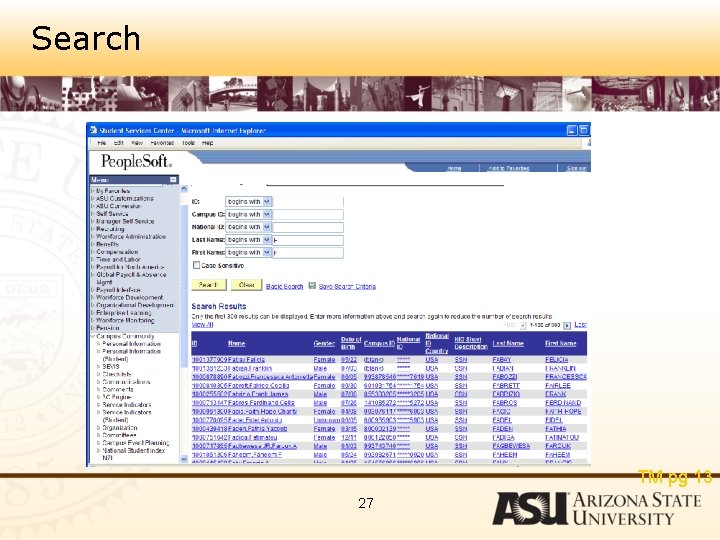Screen dimensions: 720x540
Task: Click the Save Search Criteria link
Action: click(x=347, y=287)
